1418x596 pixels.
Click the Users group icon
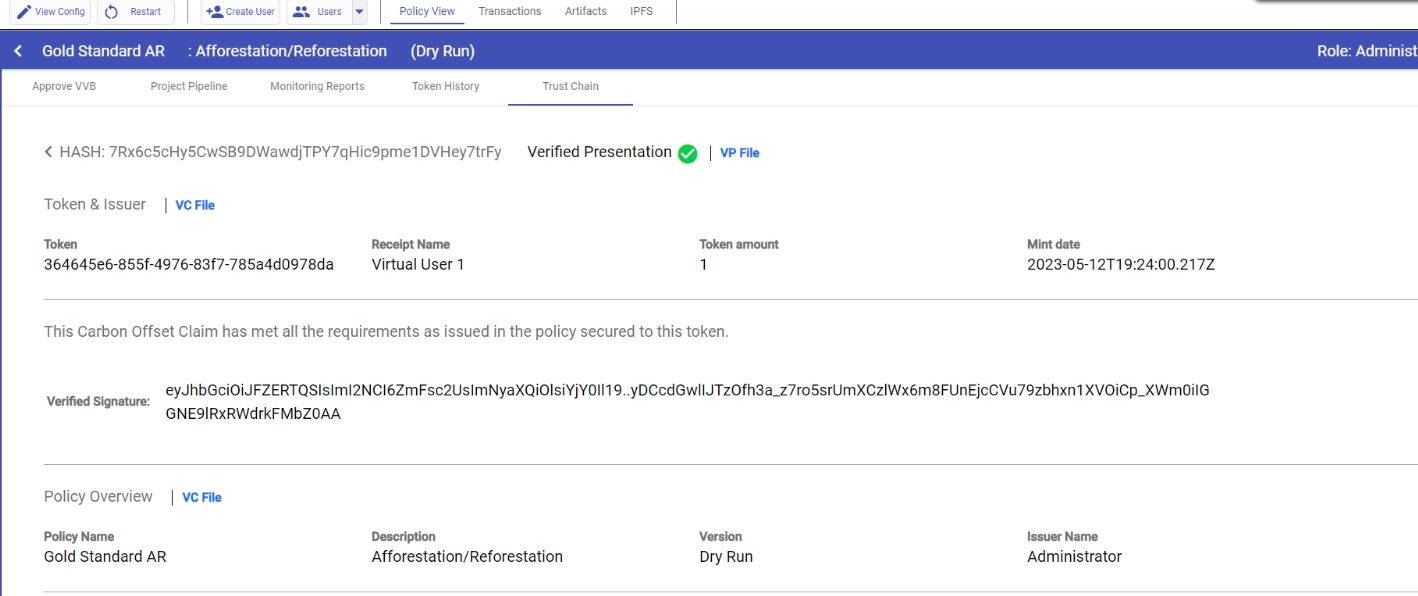(x=300, y=12)
